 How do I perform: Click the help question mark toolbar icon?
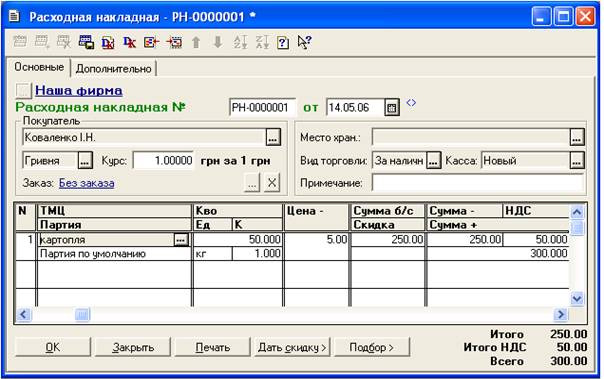click(283, 42)
